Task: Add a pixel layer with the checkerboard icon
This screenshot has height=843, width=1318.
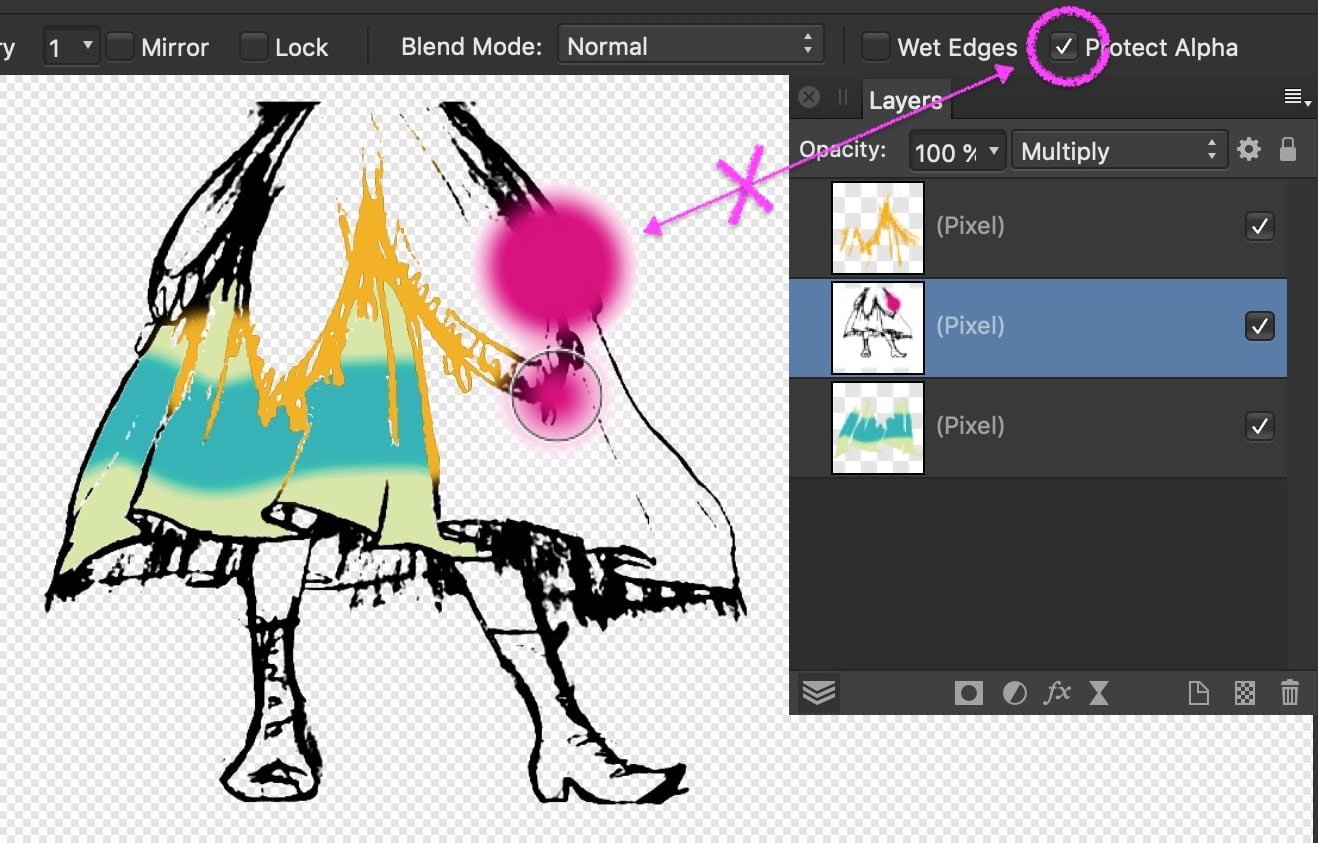Action: coord(1245,693)
